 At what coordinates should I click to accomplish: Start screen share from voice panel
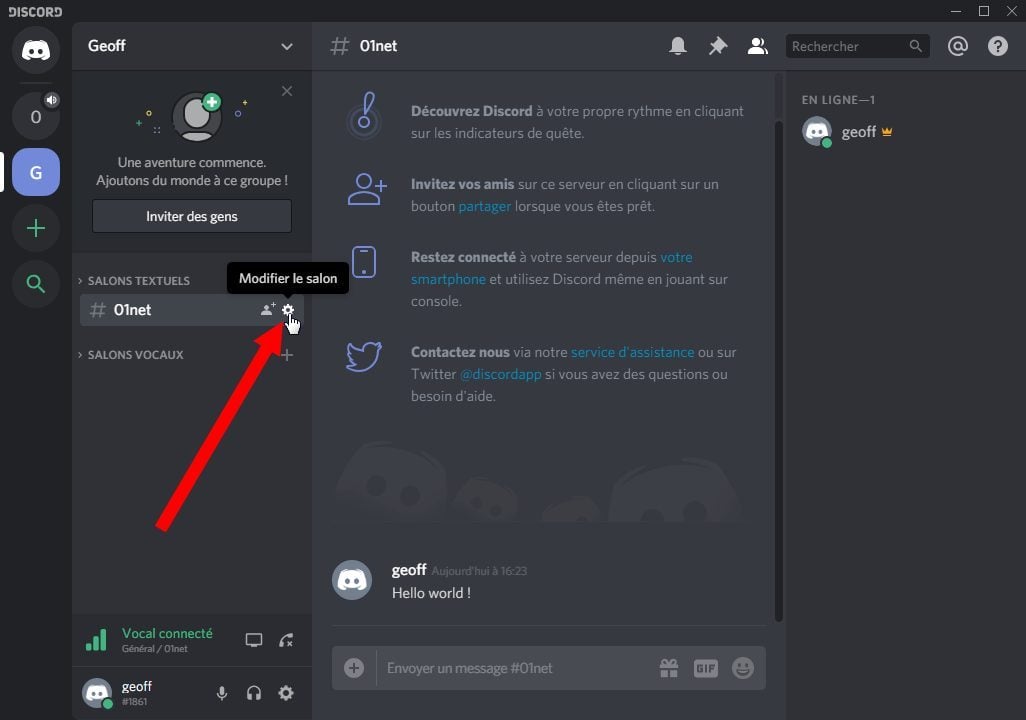pos(254,640)
